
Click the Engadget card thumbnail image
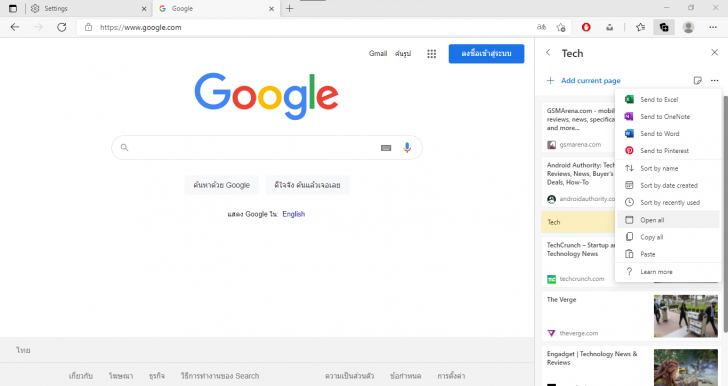point(686,367)
